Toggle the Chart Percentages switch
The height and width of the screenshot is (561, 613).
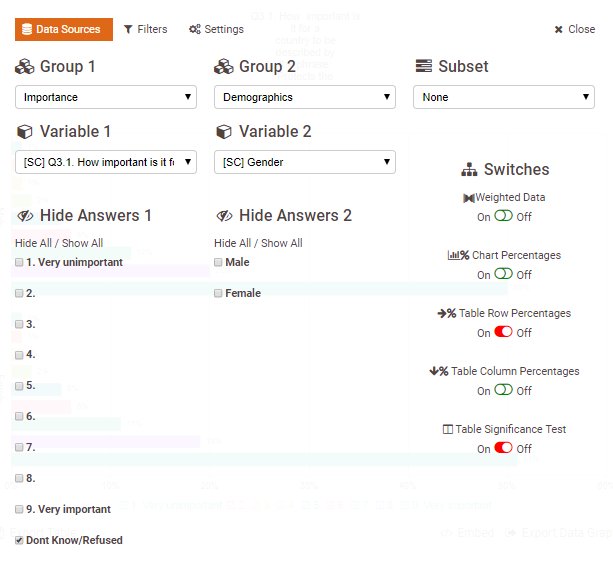click(503, 274)
